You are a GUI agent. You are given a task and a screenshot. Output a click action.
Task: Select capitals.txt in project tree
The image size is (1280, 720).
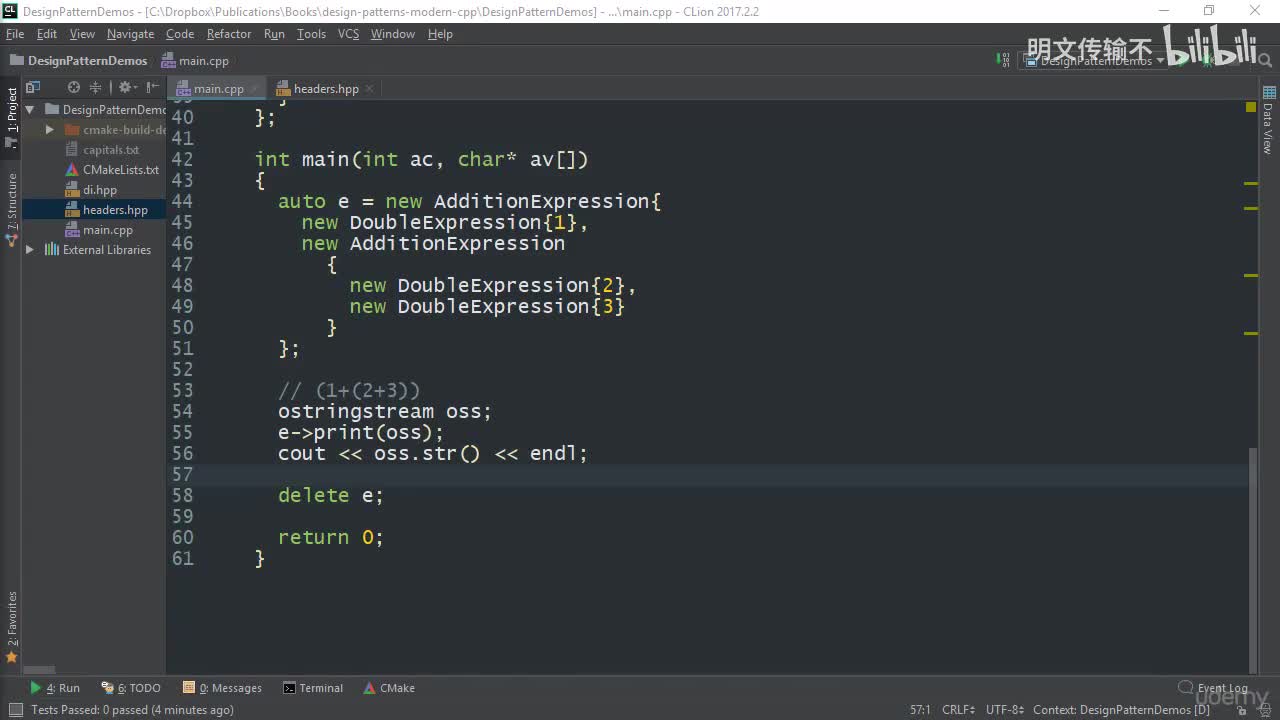click(x=111, y=150)
